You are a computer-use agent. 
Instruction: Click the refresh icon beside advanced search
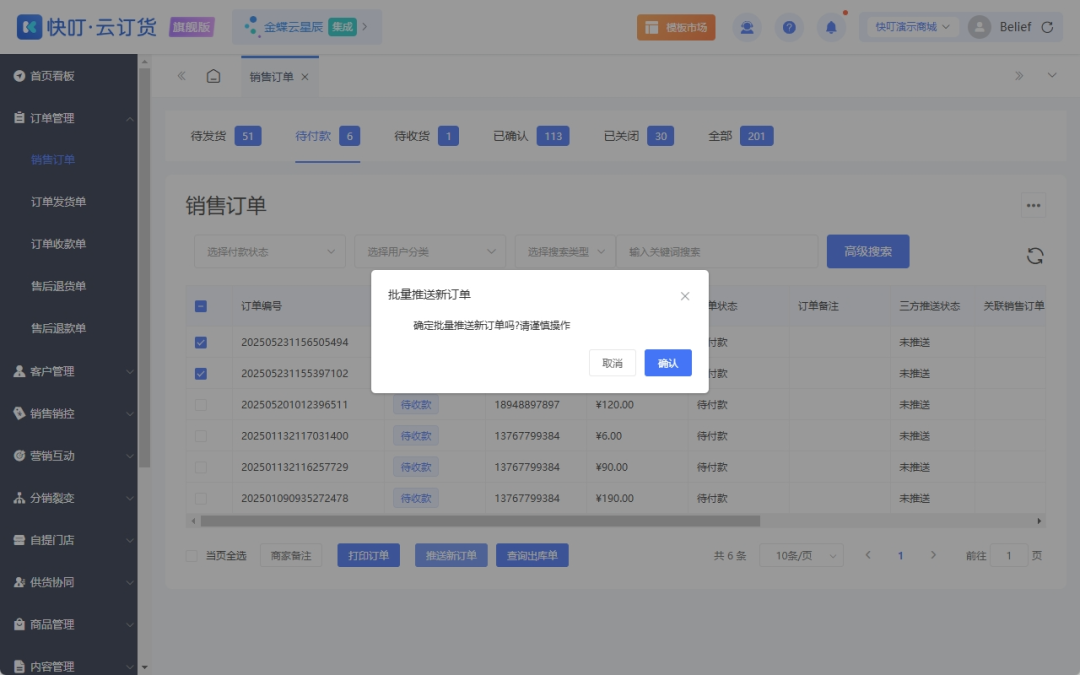[x=1035, y=256]
